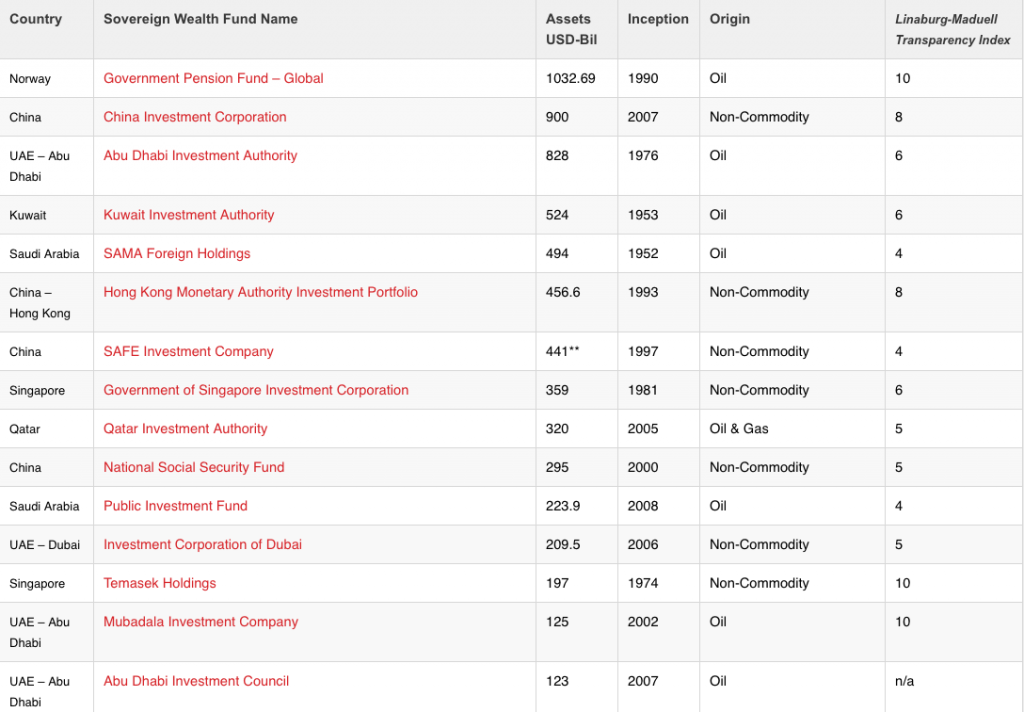Click Investment Corporation of Dubai link
This screenshot has width=1024, height=712.
202,545
